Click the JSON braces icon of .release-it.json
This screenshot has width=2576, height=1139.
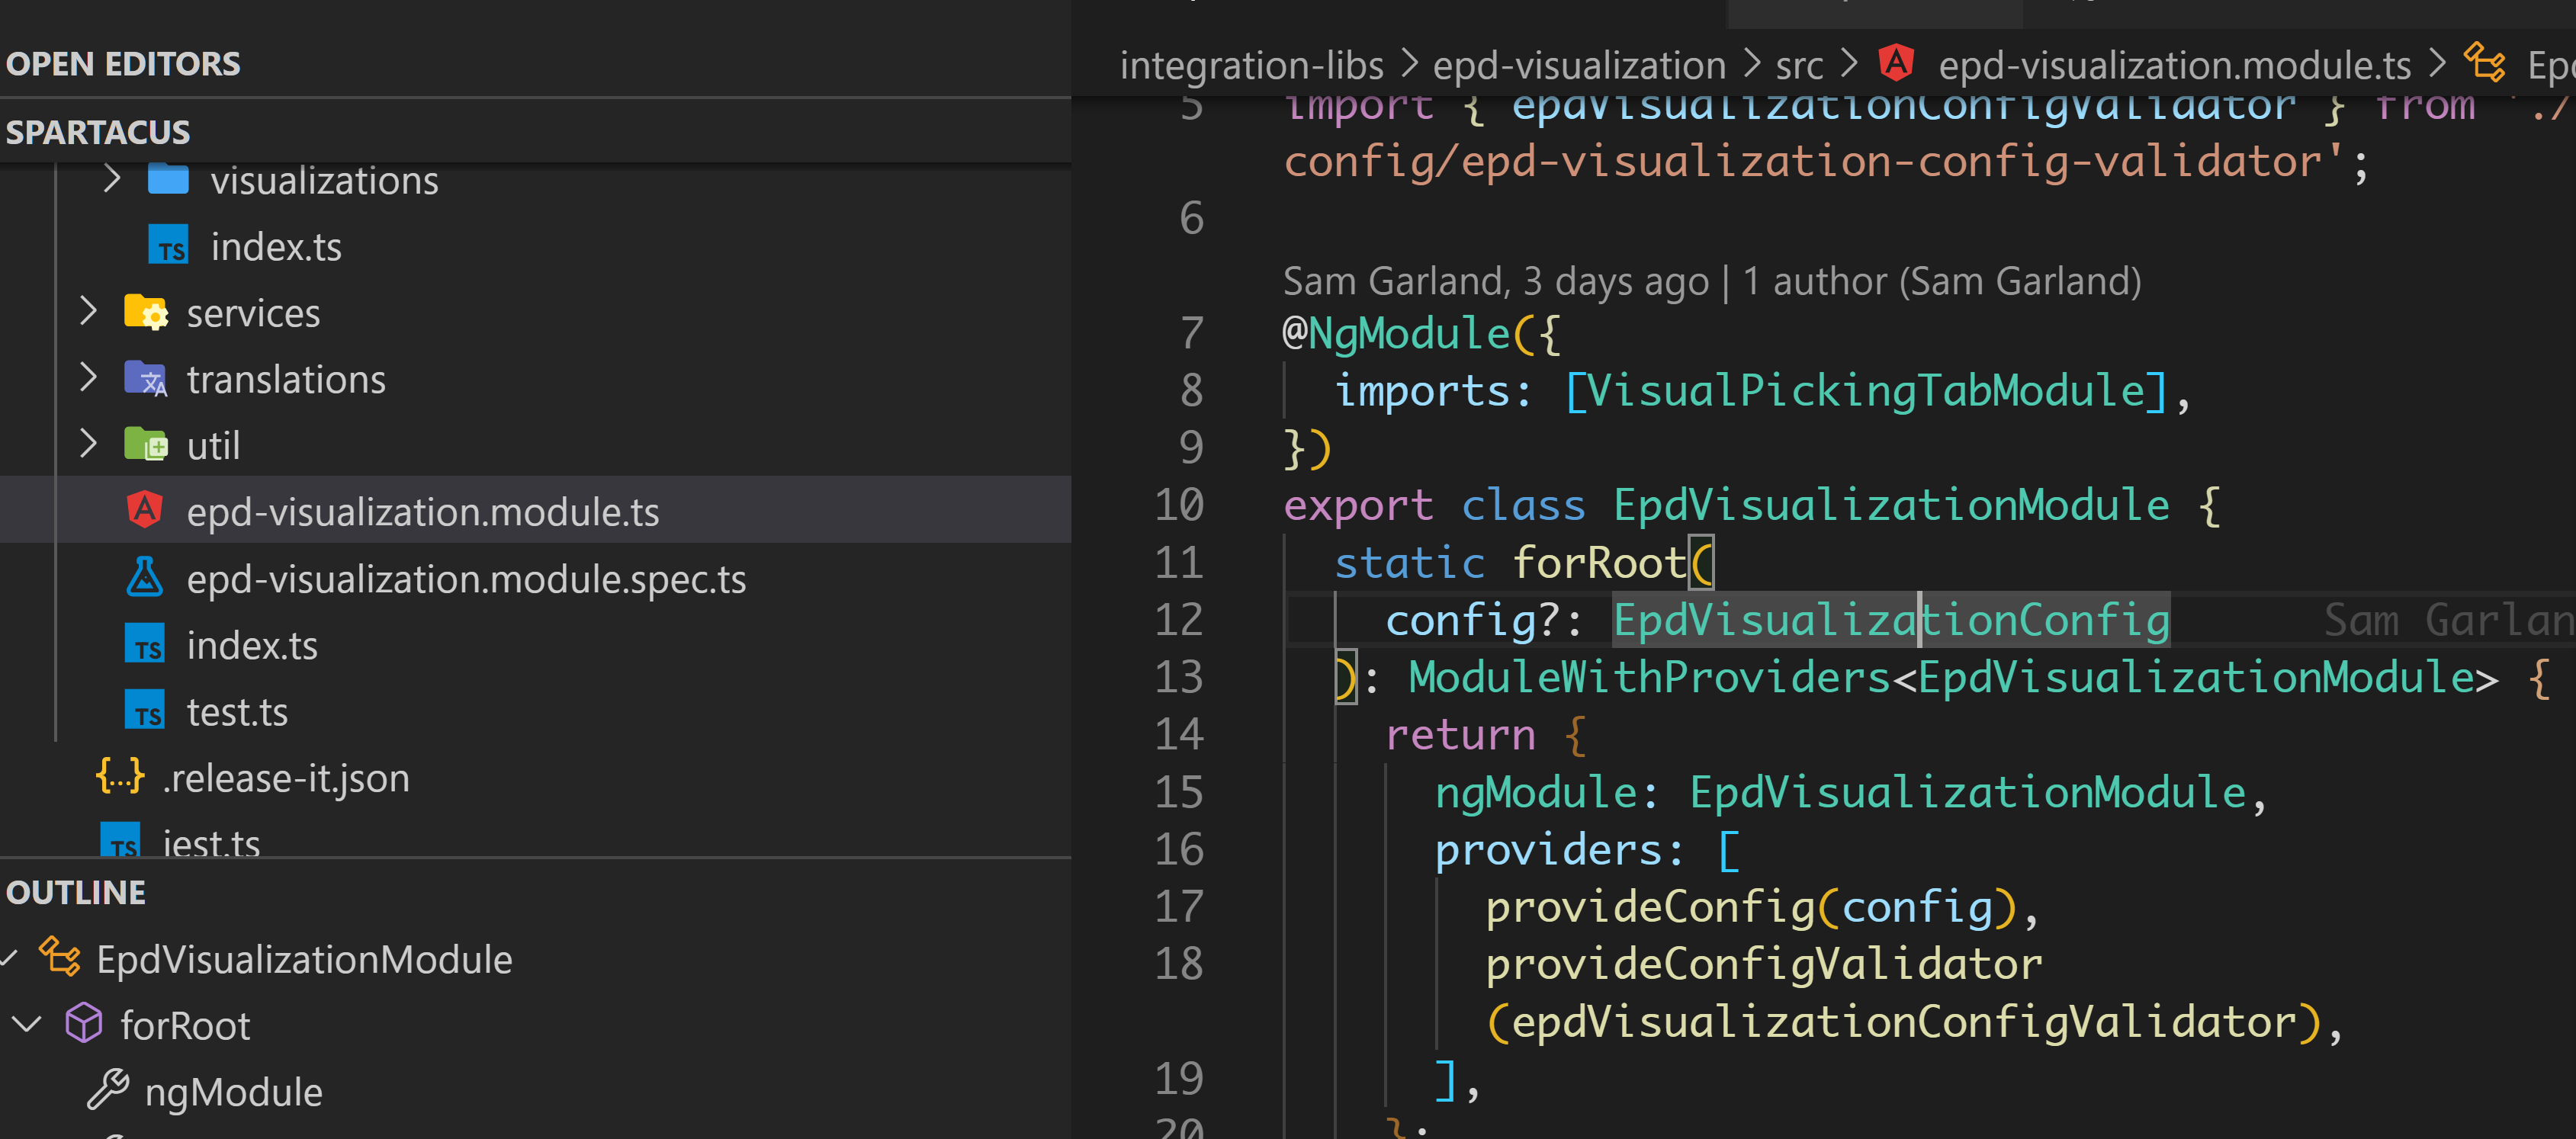pyautogui.click(x=120, y=777)
